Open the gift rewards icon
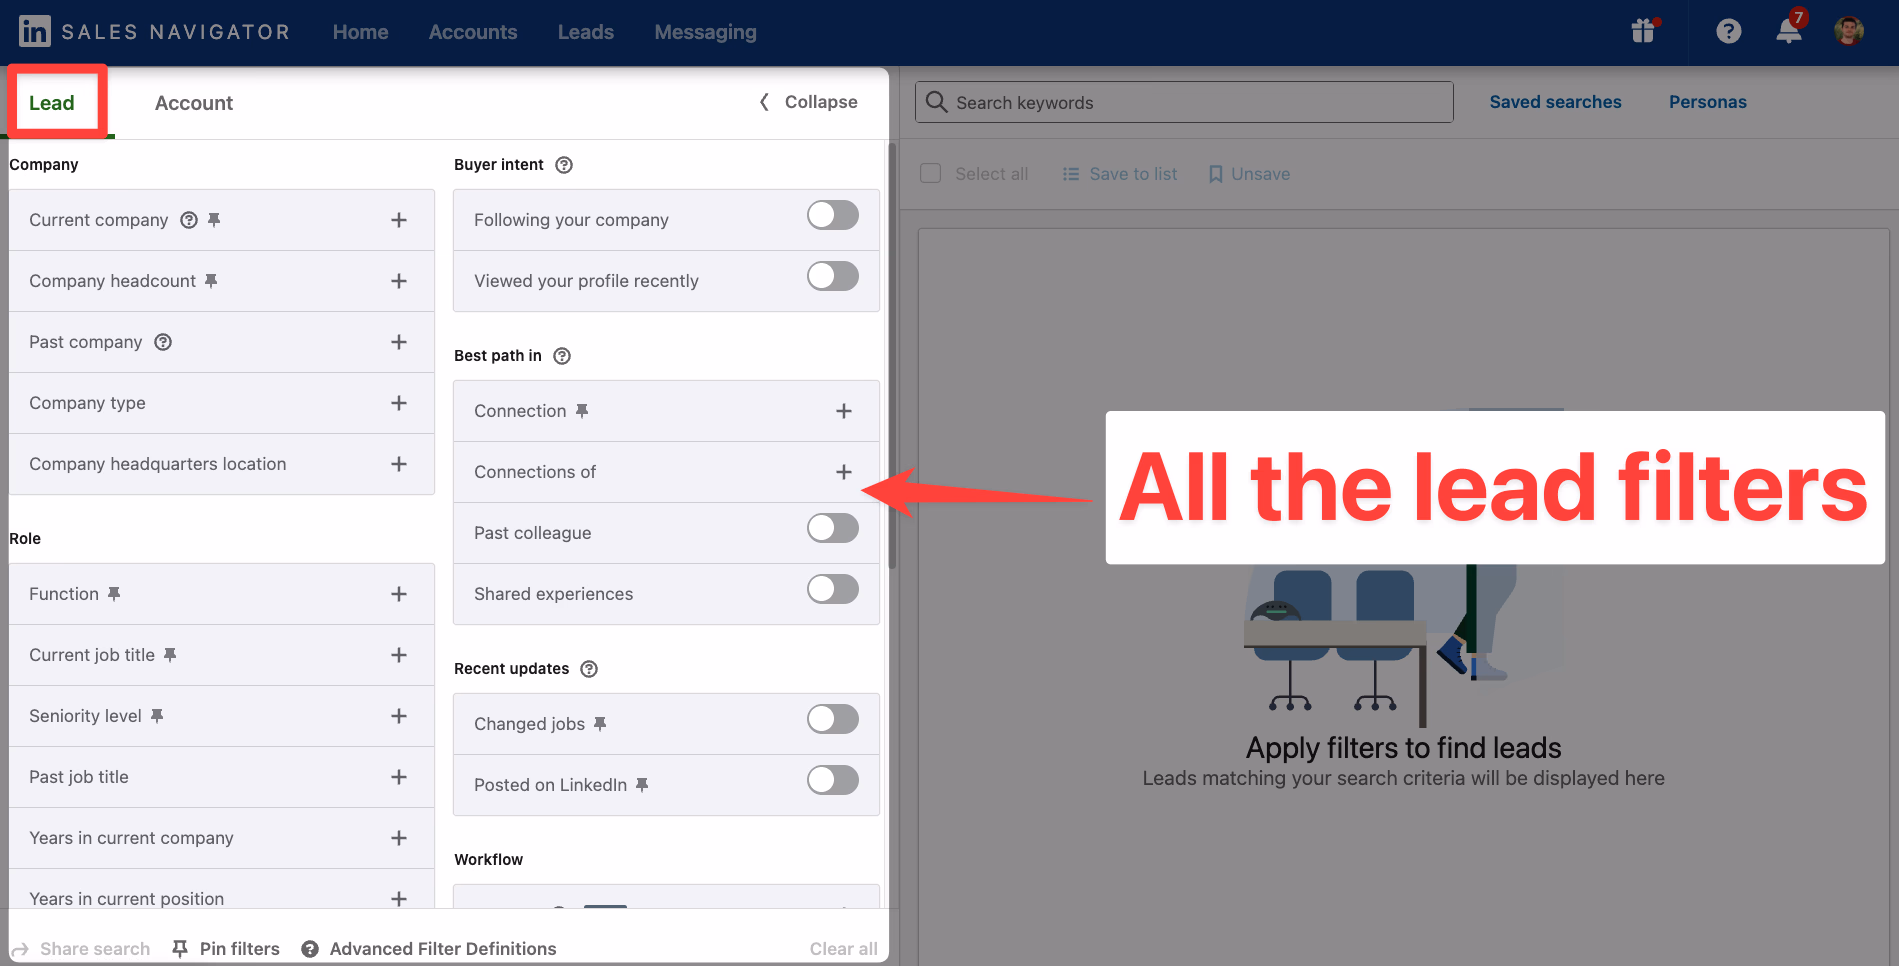 point(1644,31)
